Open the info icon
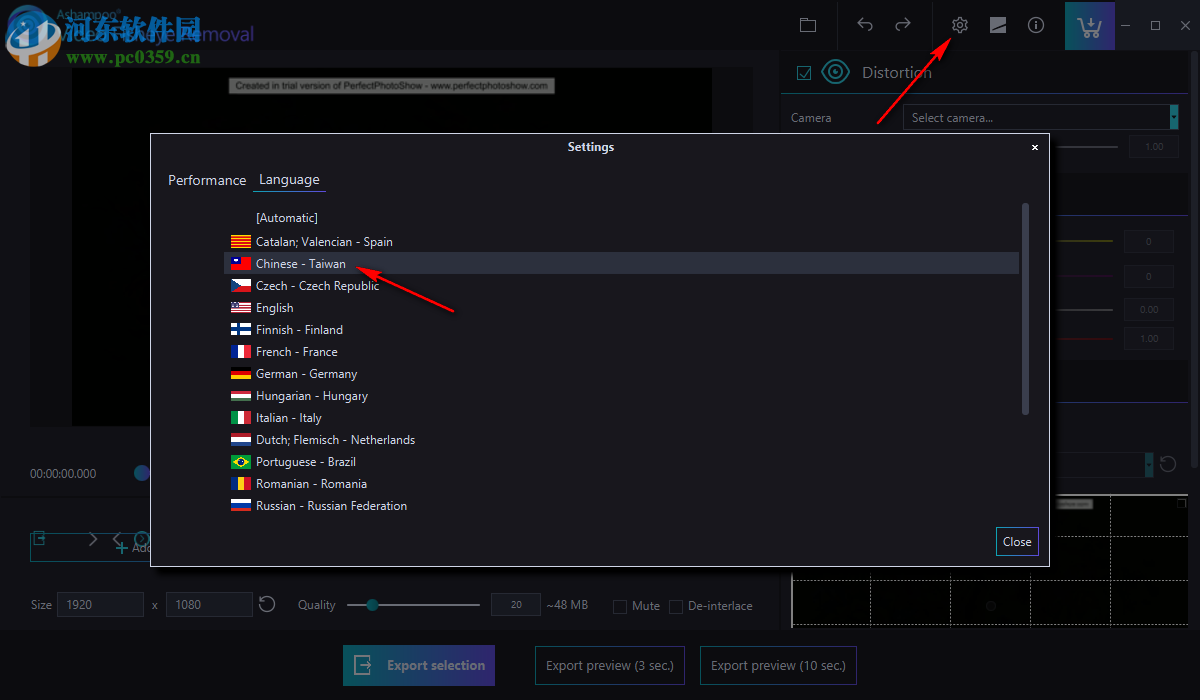 coord(1036,25)
